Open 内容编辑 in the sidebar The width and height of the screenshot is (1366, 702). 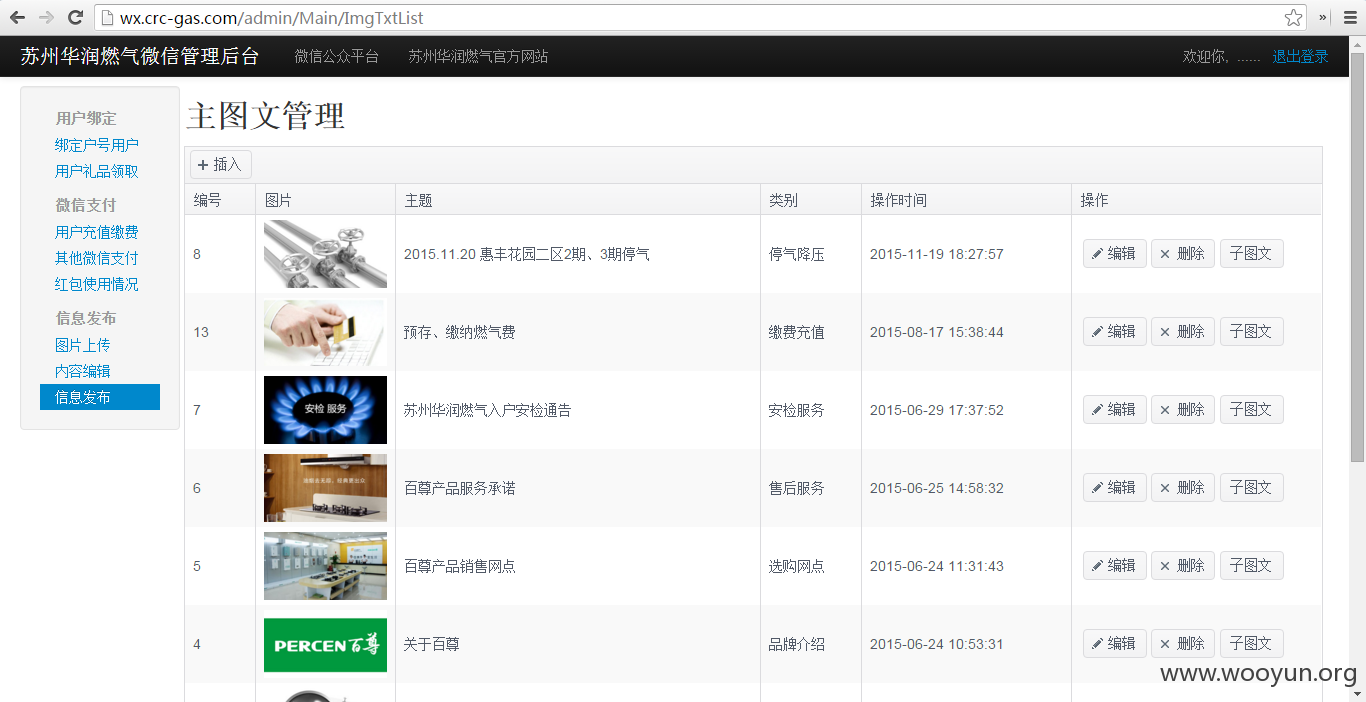[83, 371]
